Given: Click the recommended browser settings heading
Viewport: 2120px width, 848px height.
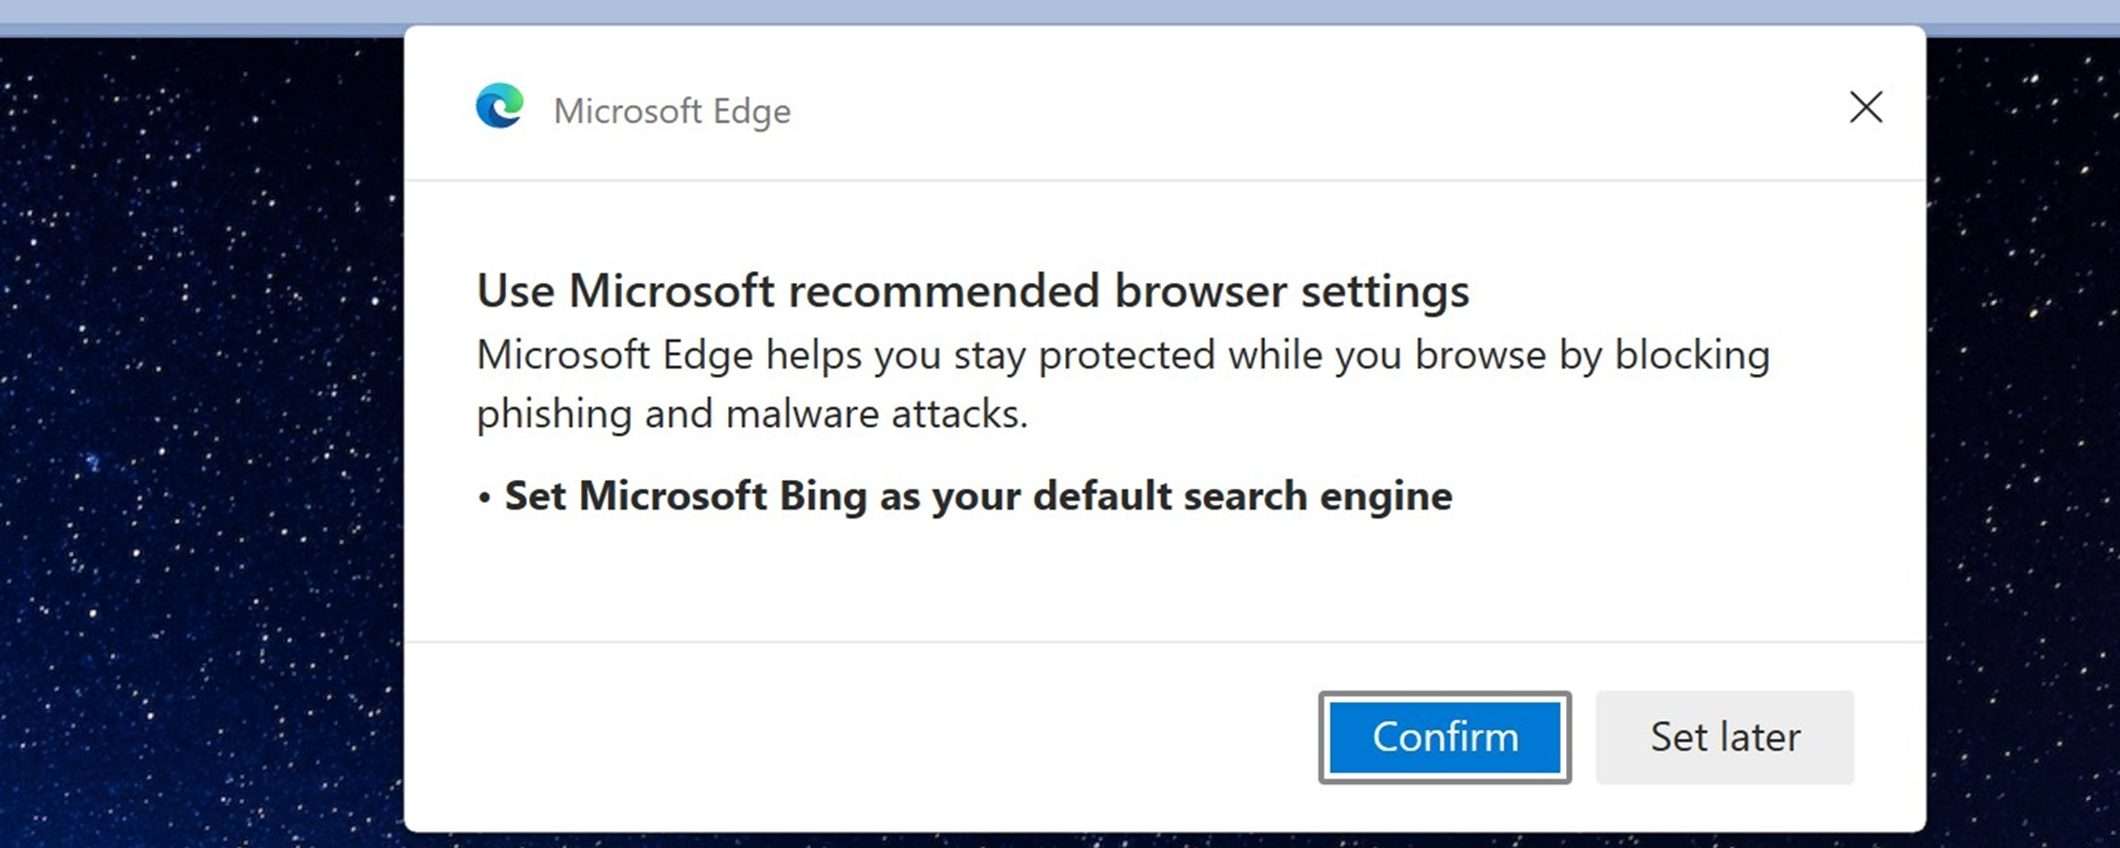Looking at the screenshot, I should pos(972,291).
